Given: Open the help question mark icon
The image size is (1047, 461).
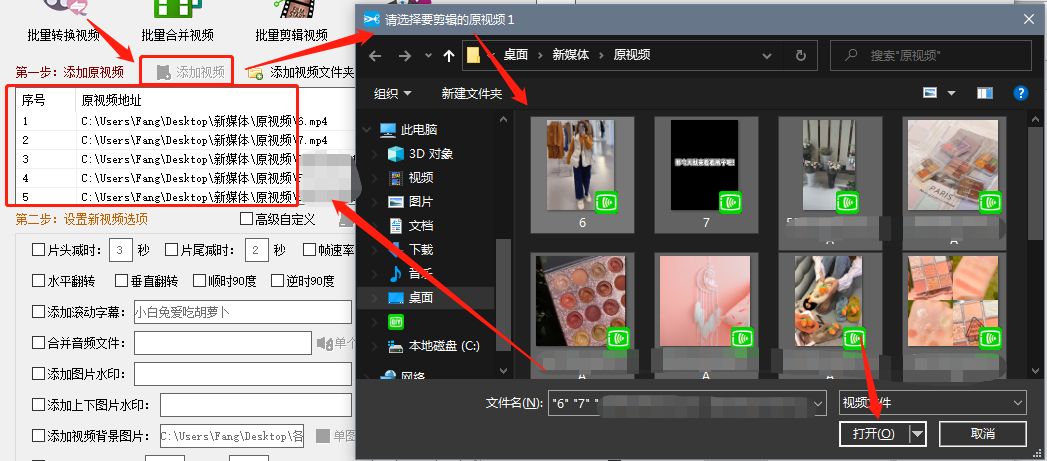Looking at the screenshot, I should [1020, 93].
